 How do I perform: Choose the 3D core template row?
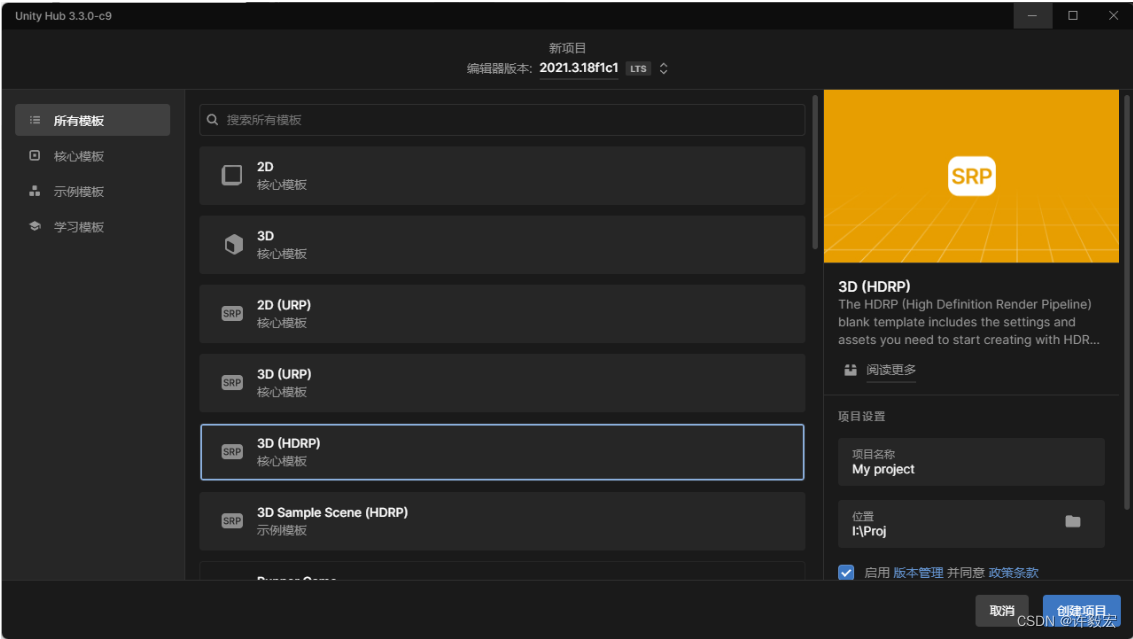(502, 244)
